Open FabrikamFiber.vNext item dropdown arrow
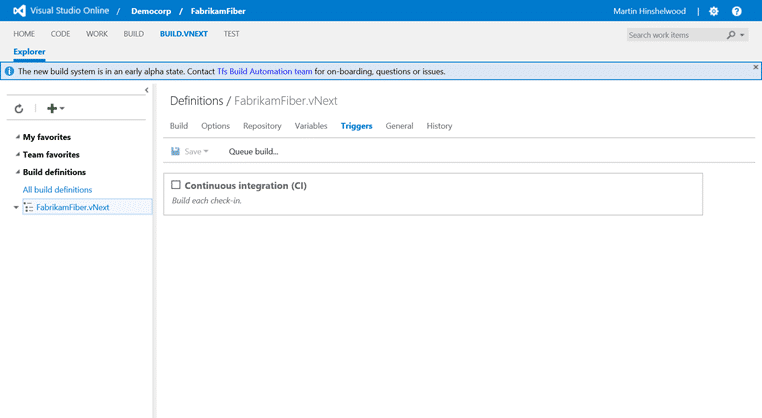This screenshot has width=762, height=418. [16, 208]
